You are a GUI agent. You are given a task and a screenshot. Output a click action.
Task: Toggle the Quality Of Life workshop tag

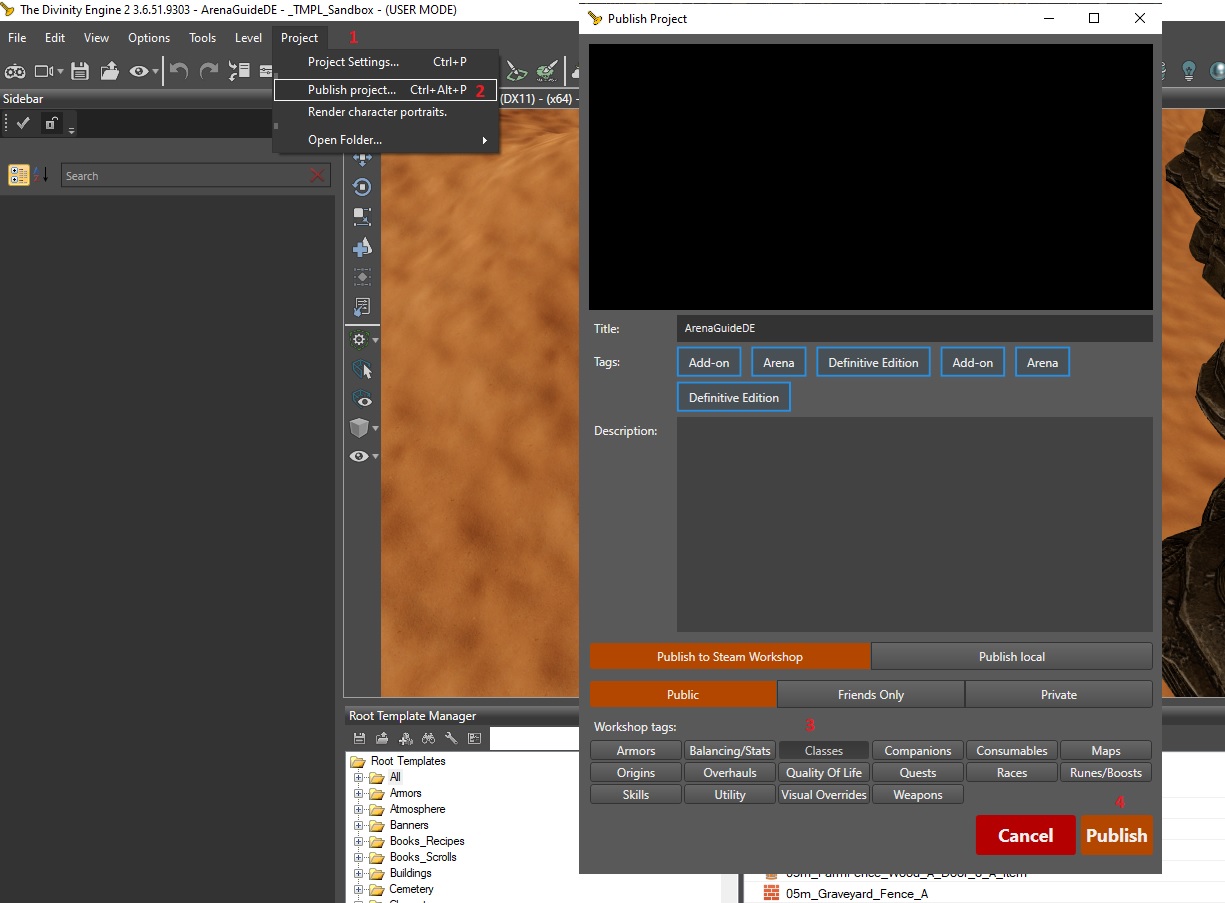(x=824, y=773)
